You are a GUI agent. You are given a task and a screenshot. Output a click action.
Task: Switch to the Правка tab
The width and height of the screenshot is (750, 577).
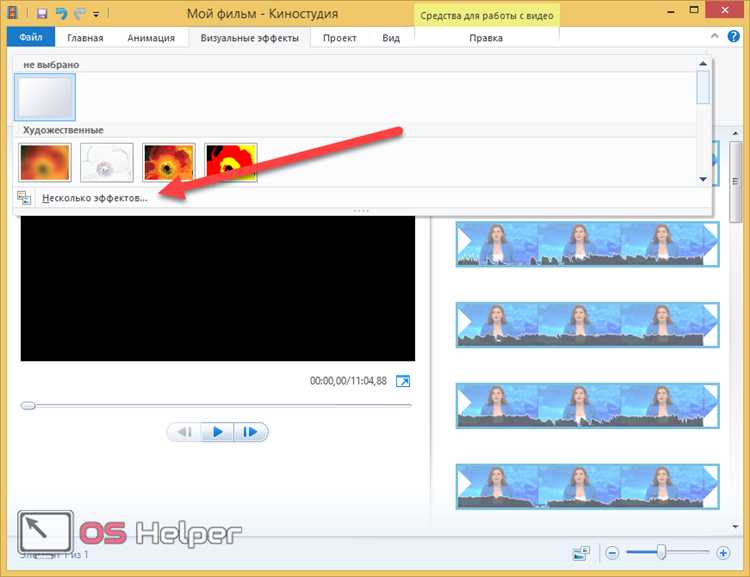click(486, 38)
